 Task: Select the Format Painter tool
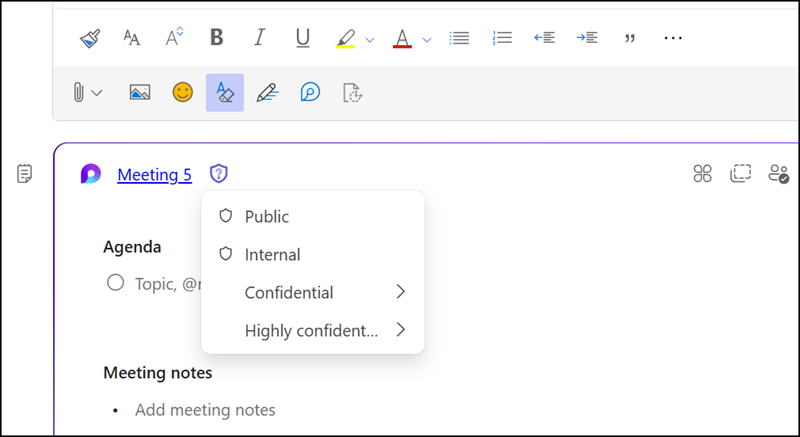pos(90,38)
